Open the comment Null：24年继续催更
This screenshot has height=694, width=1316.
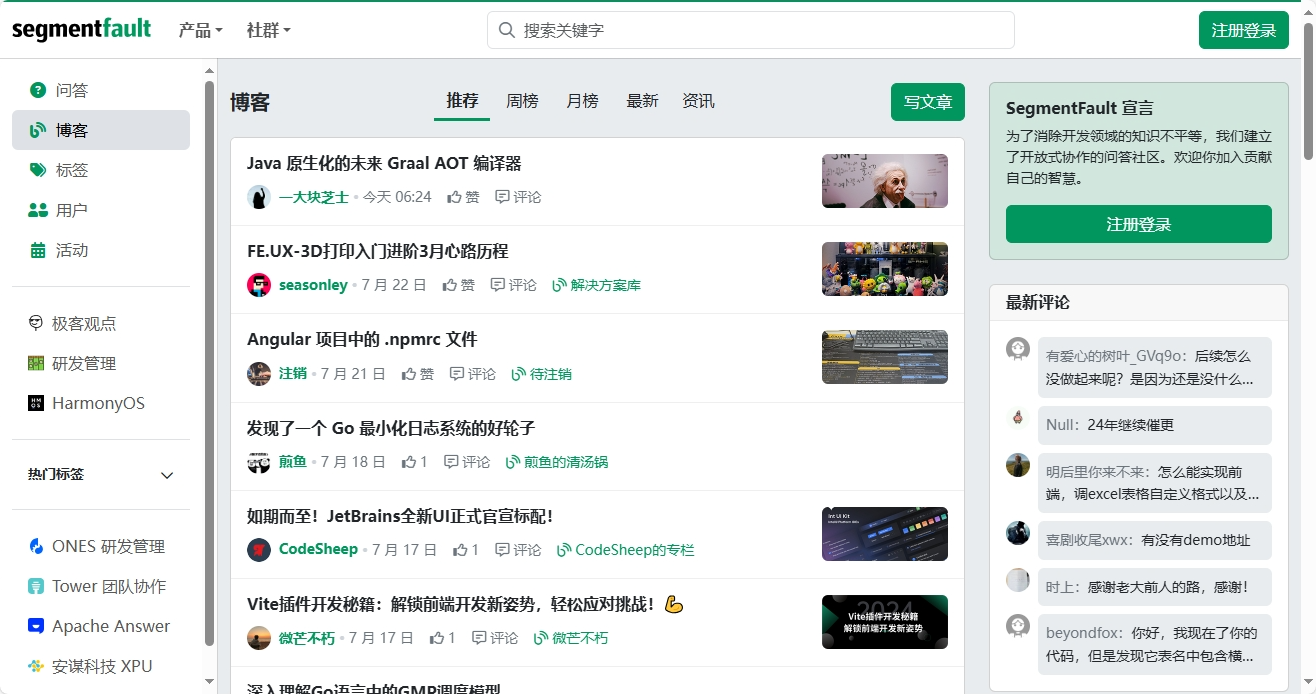(x=1155, y=425)
